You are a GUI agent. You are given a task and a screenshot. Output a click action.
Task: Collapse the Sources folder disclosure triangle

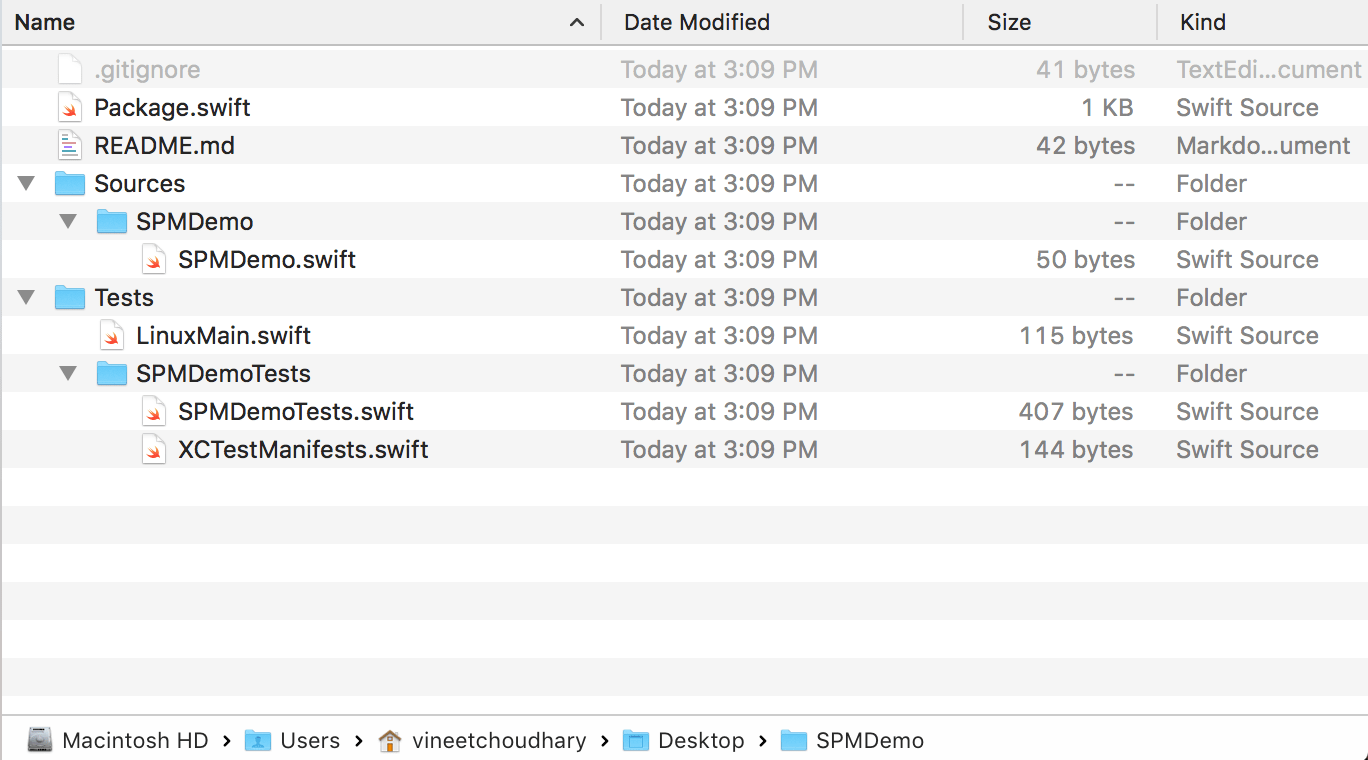click(27, 184)
